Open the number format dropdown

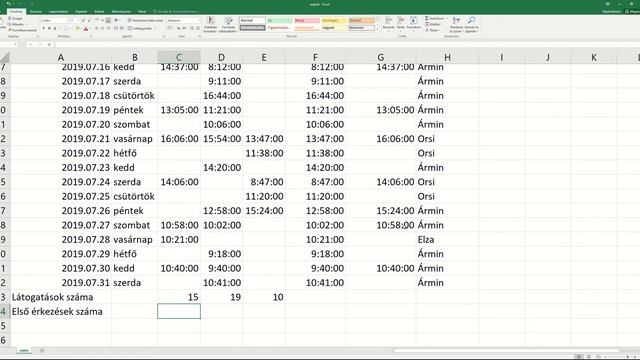point(198,20)
